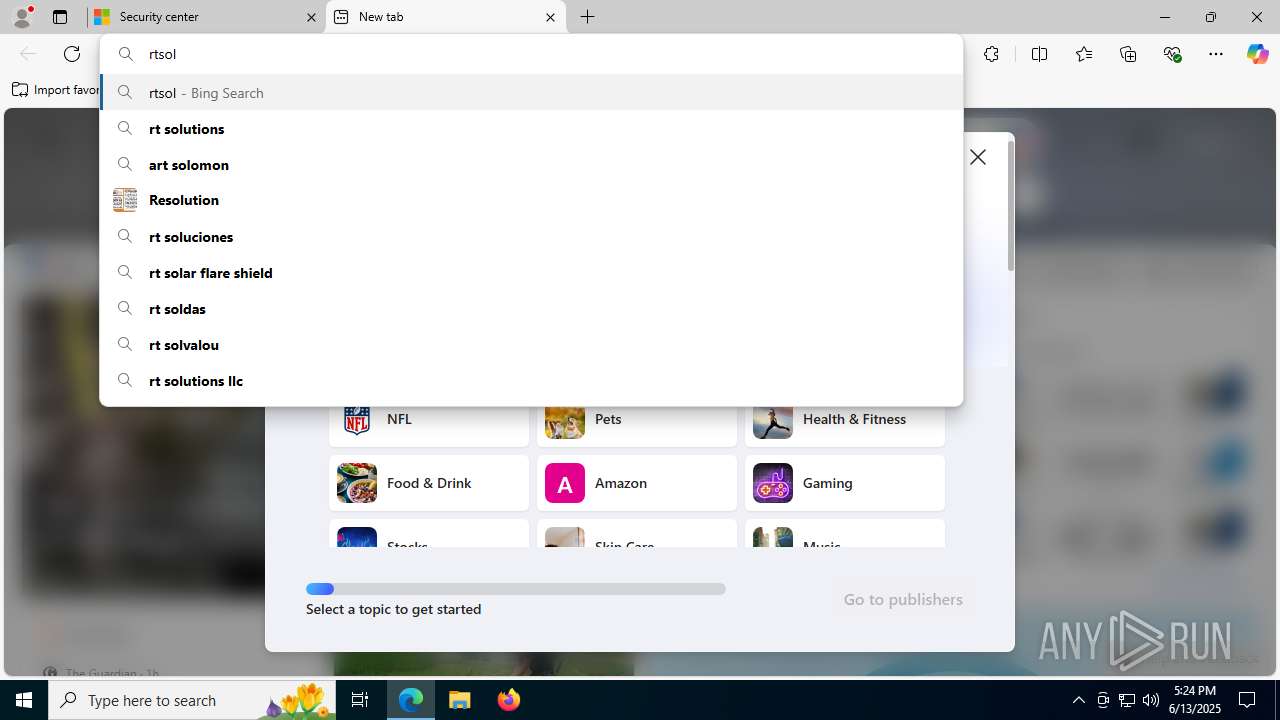This screenshot has height=720, width=1280.
Task: Switch to the Security center tab
Action: coord(207,17)
